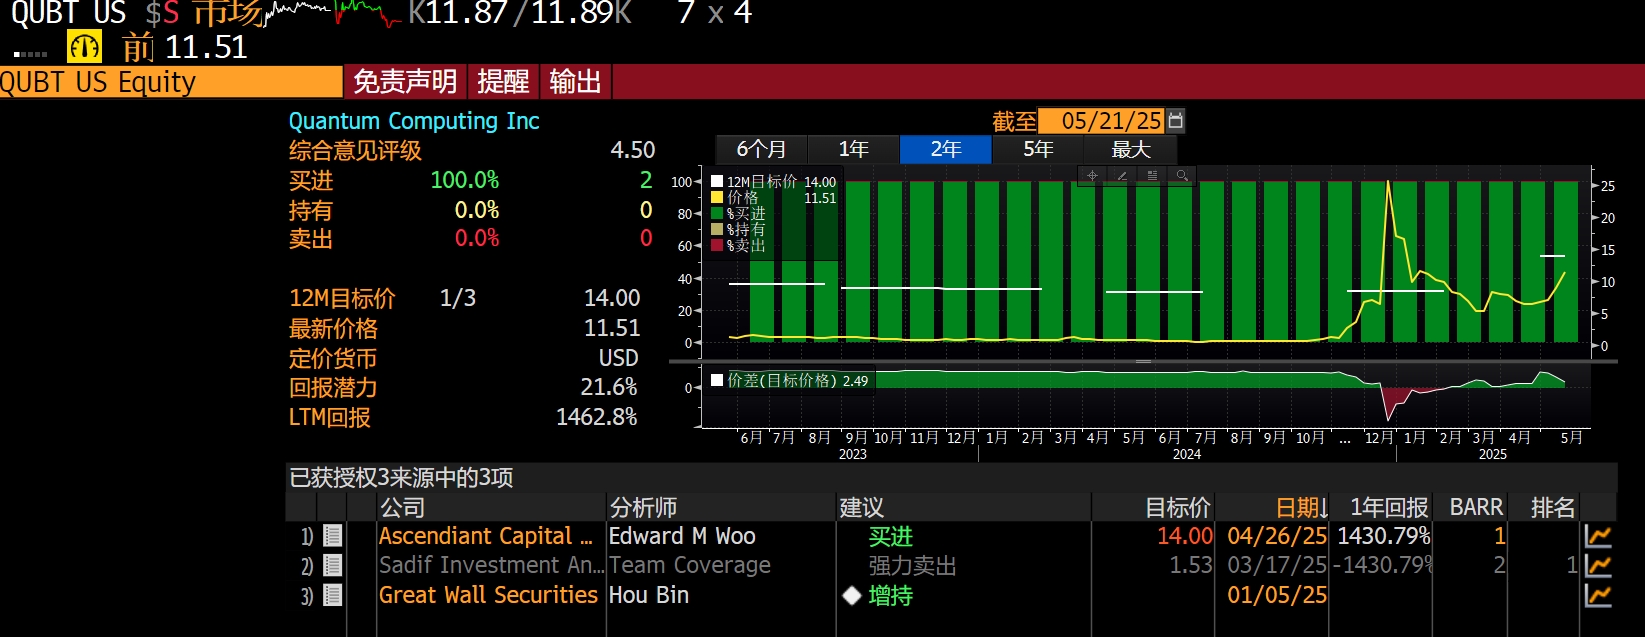Screen dimensions: 1645x637
Task: Click the 买进 100.0% rating row
Action: pos(471,180)
